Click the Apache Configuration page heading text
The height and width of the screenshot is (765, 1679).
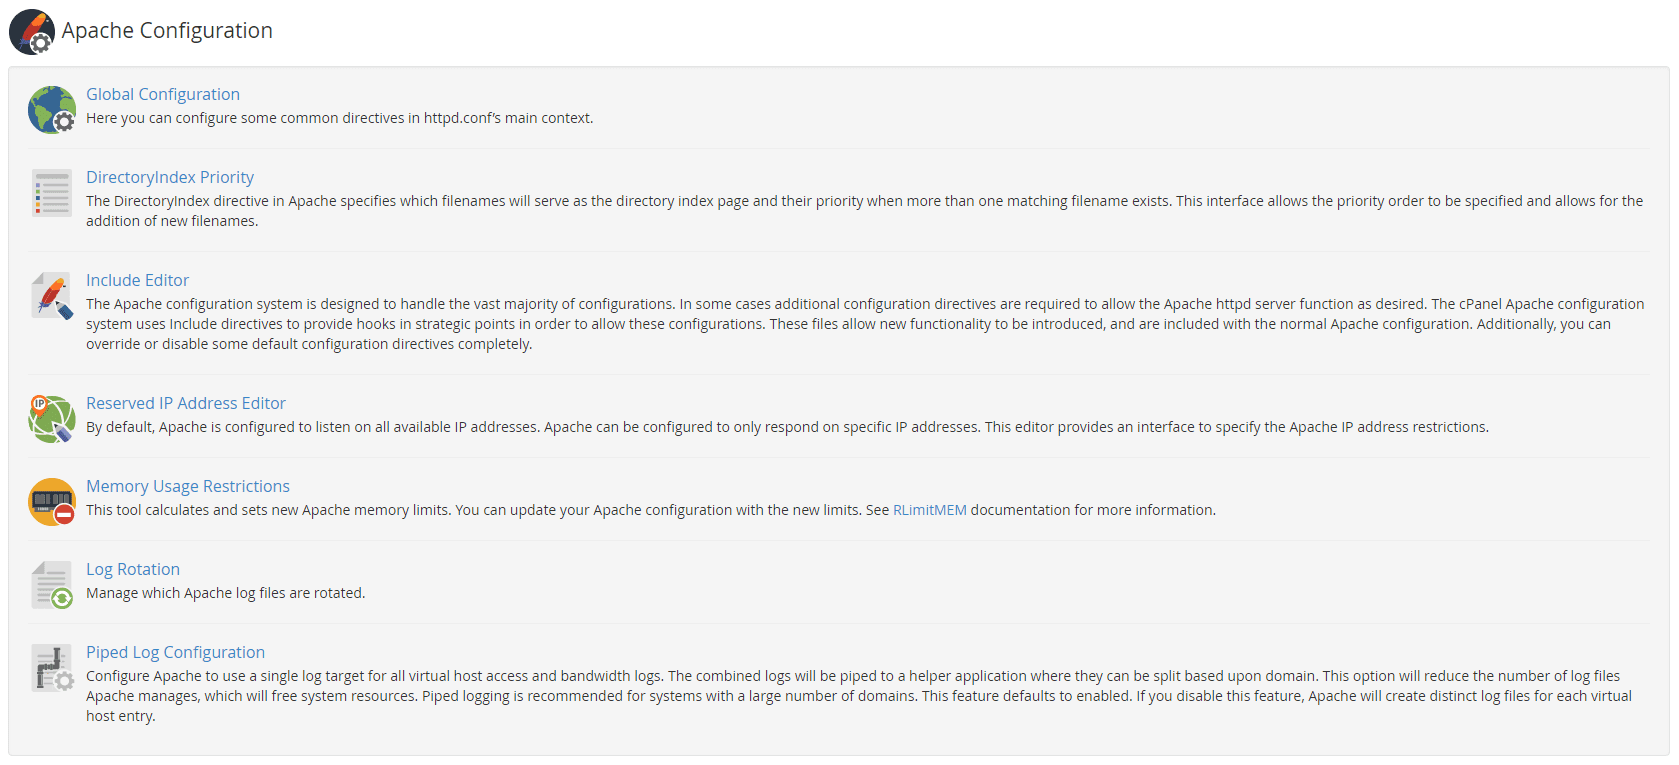pyautogui.click(x=167, y=31)
